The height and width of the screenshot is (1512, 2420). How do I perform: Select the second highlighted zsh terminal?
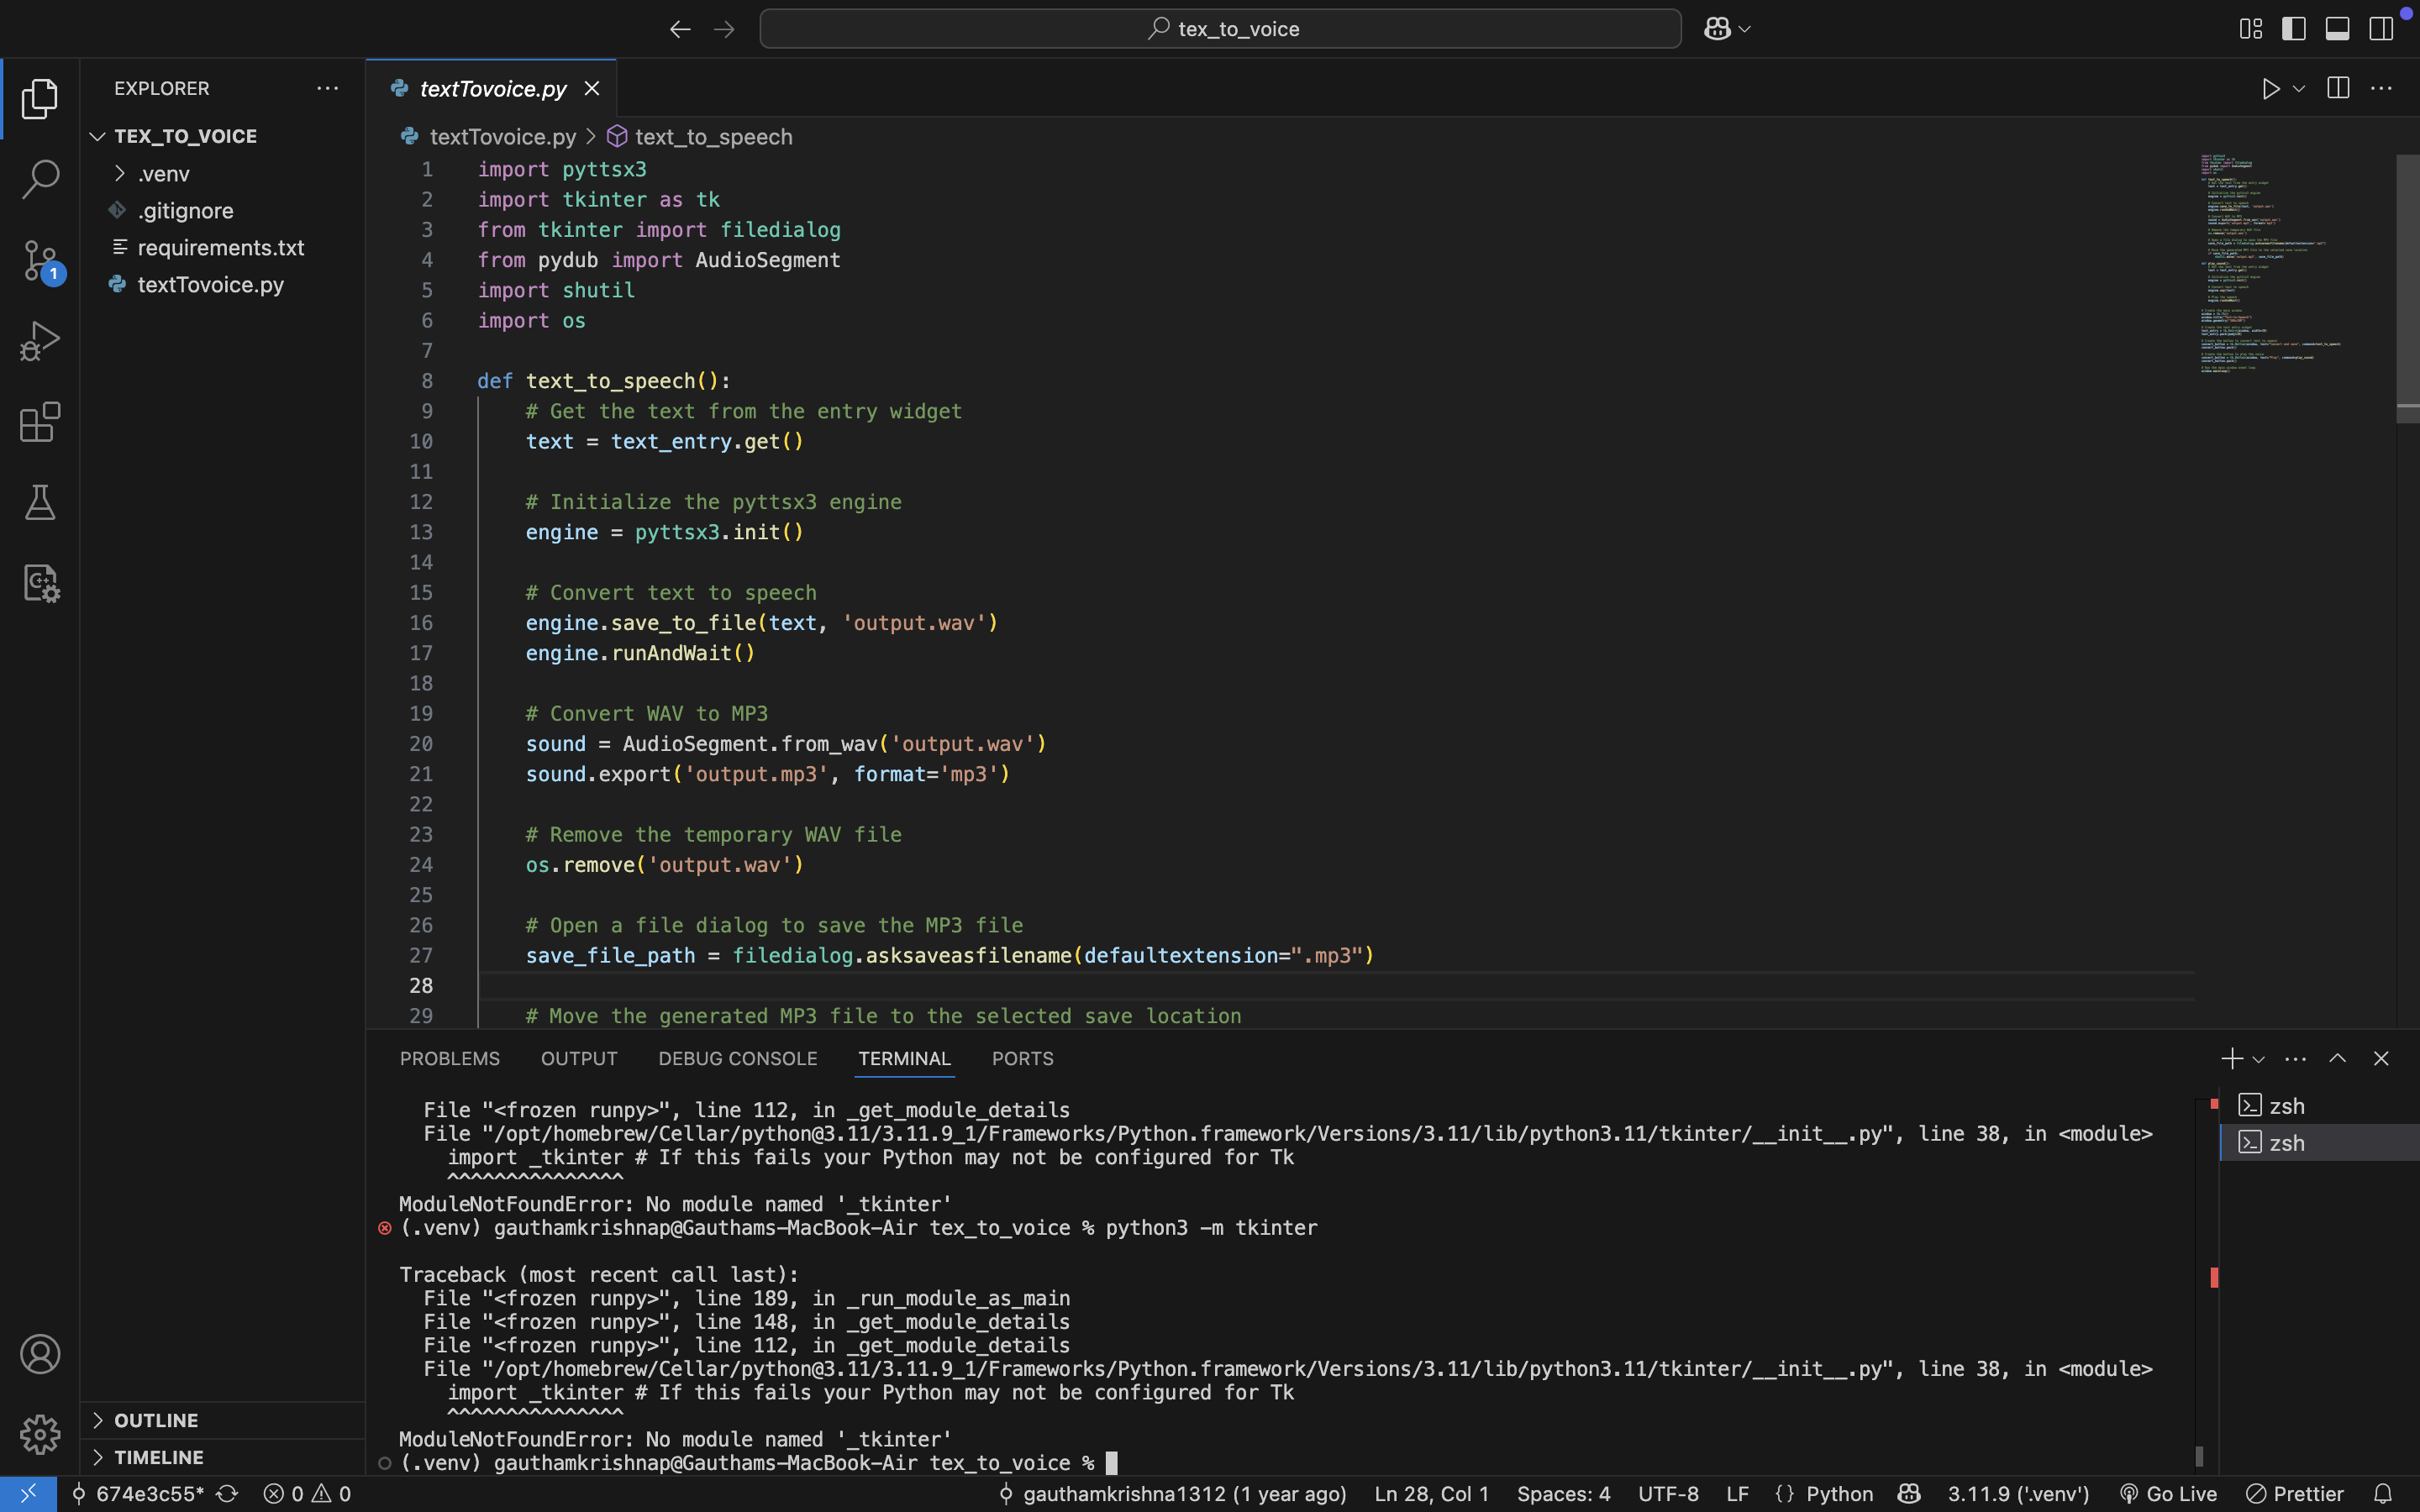coord(2320,1143)
